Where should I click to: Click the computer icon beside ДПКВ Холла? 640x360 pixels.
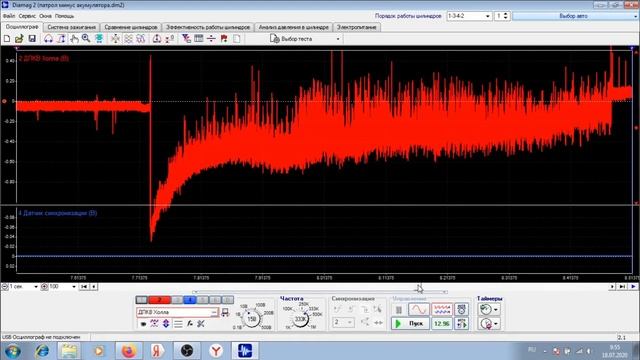click(x=225, y=312)
